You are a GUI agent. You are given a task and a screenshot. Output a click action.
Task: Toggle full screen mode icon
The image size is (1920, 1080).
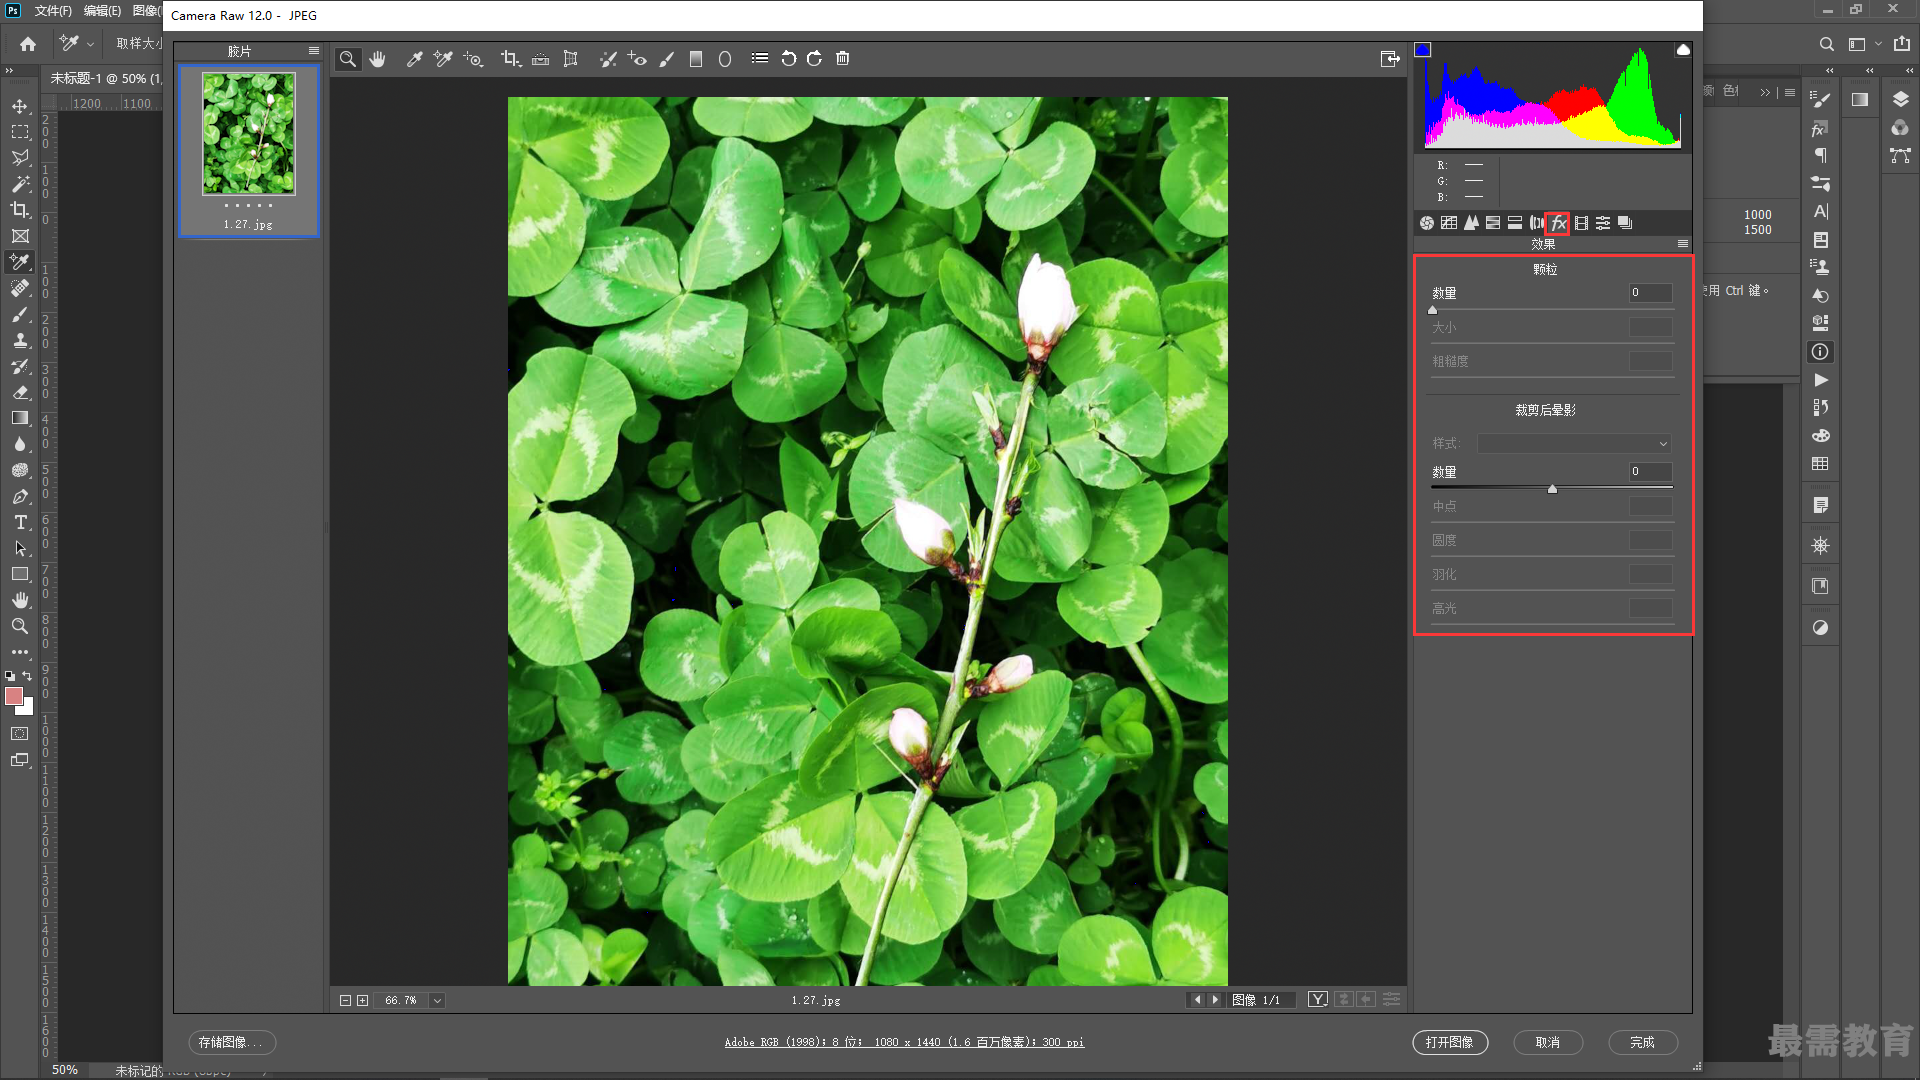pos(1390,59)
